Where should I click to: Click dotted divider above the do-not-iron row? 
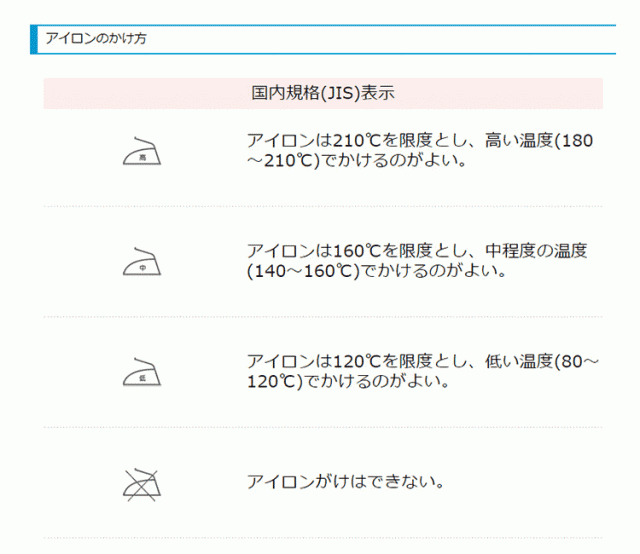coord(322,427)
